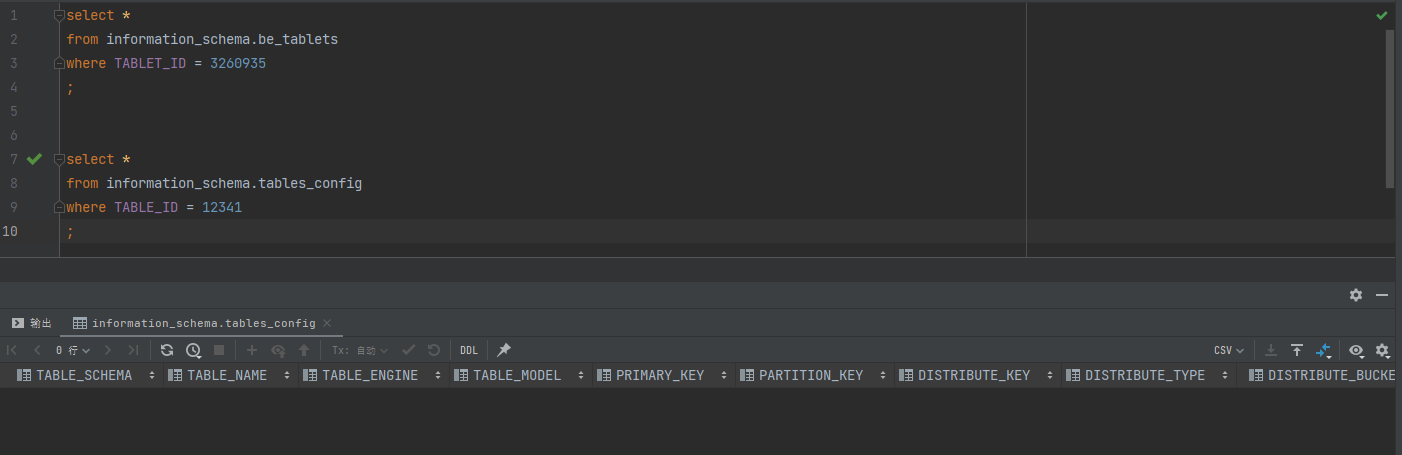1402x455 pixels.
Task: Open tool window gear options
Action: 1356,295
